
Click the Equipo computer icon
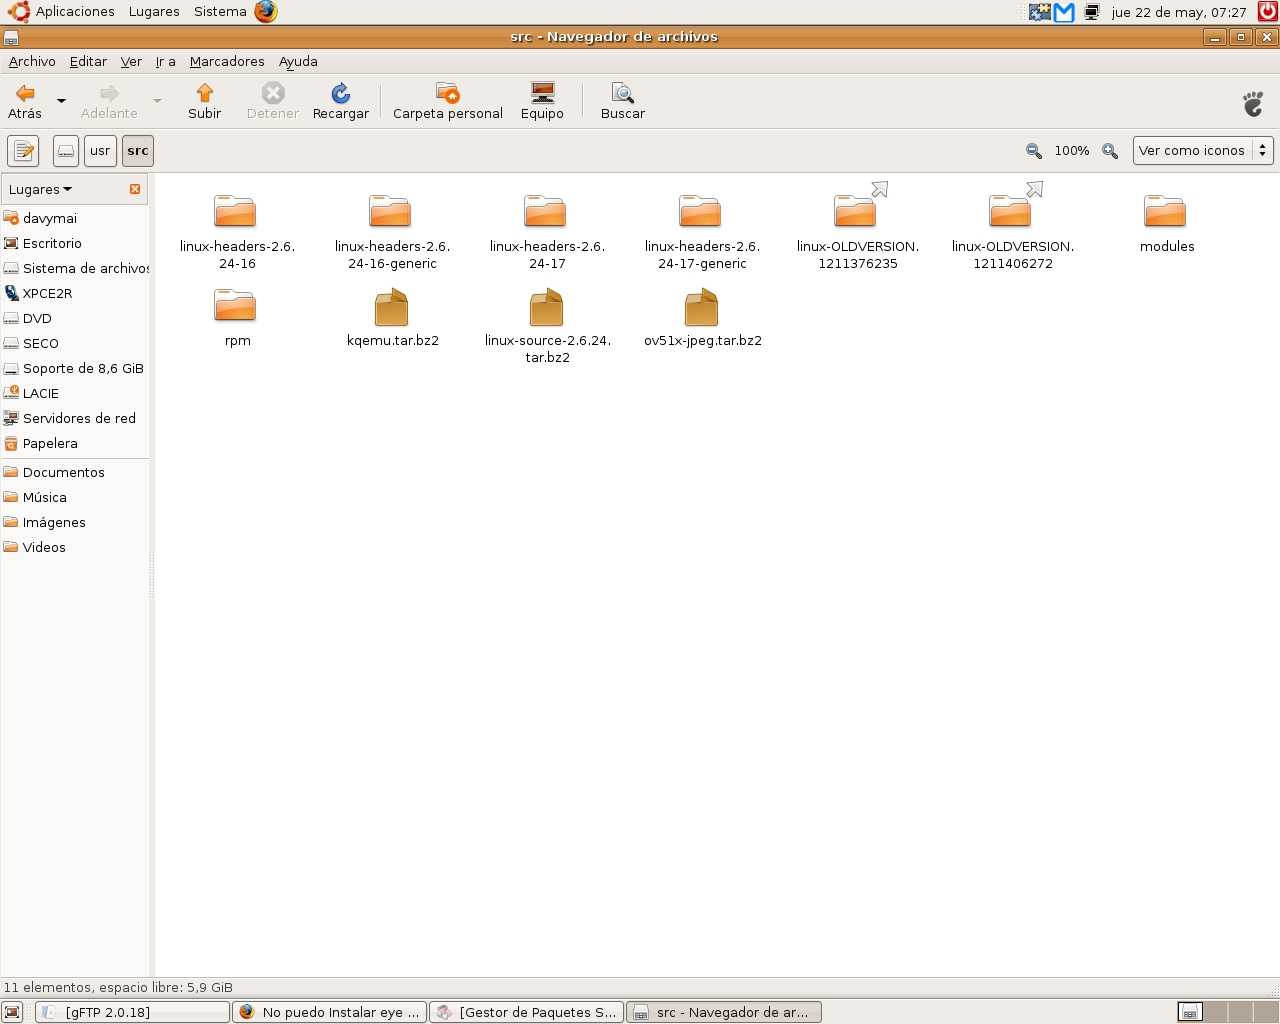click(542, 94)
